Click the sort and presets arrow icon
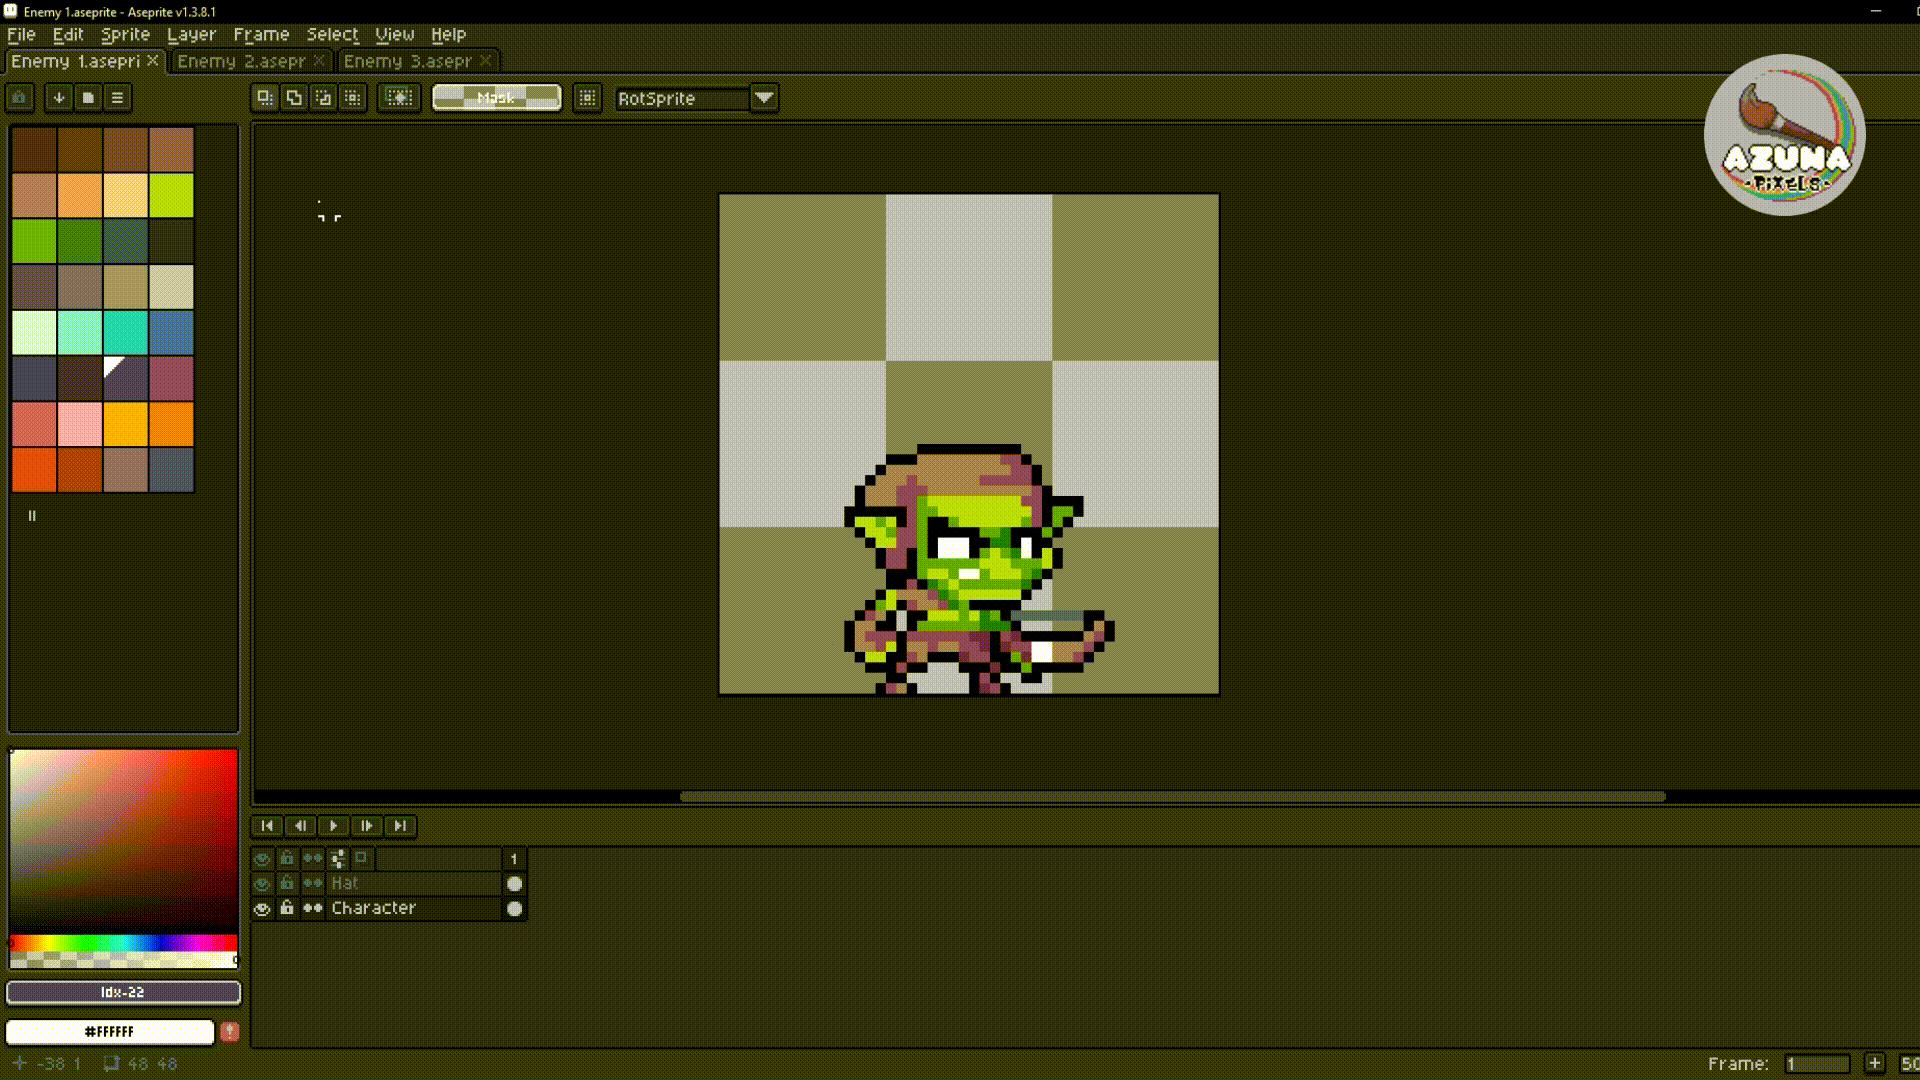1920x1080 pixels. (59, 98)
